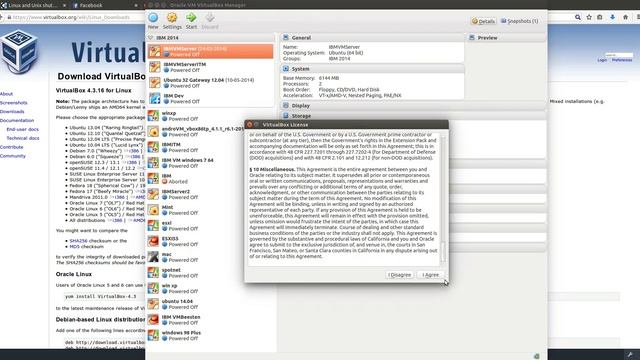Switch to the Details view button
This screenshot has width=640, height=360.
[483, 21]
